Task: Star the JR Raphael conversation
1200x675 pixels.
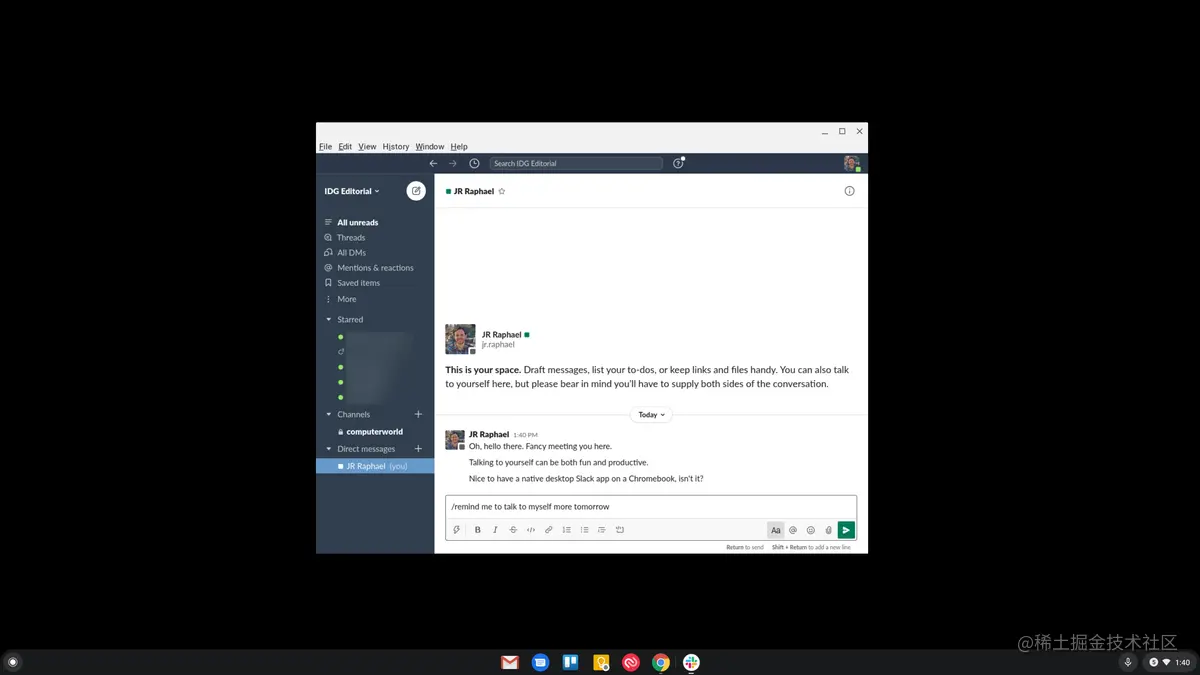Action: (502, 191)
